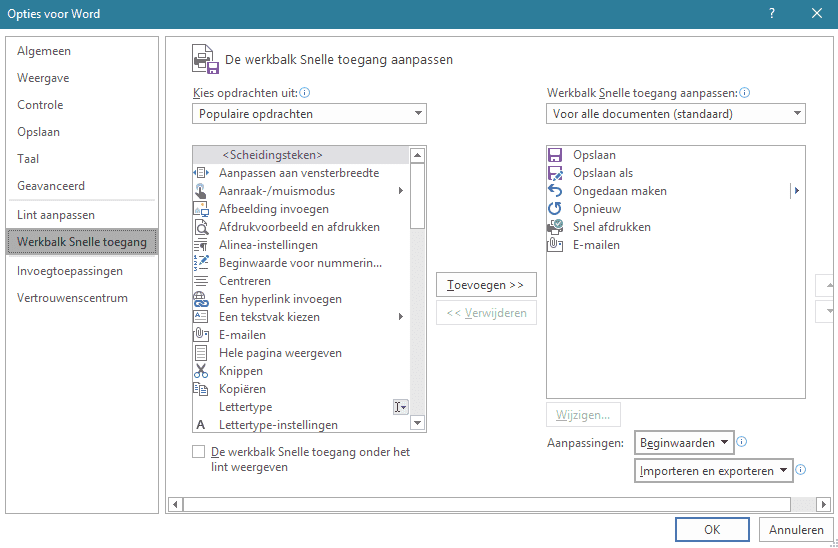Click the Snel afdrukken printer icon
Screen dimensions: 838x548
click(555, 227)
